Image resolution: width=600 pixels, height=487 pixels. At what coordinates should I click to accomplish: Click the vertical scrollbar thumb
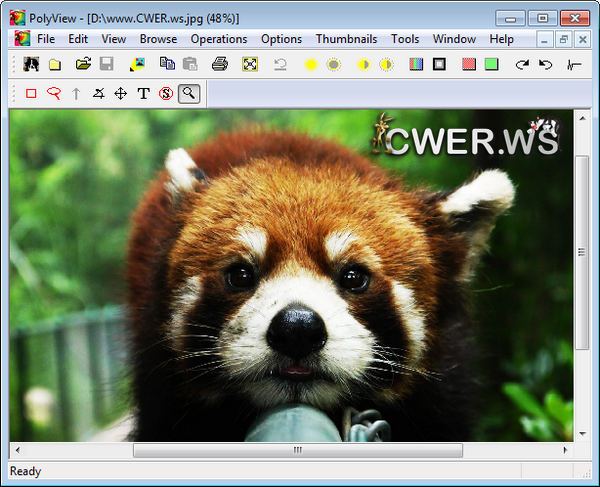[582, 252]
